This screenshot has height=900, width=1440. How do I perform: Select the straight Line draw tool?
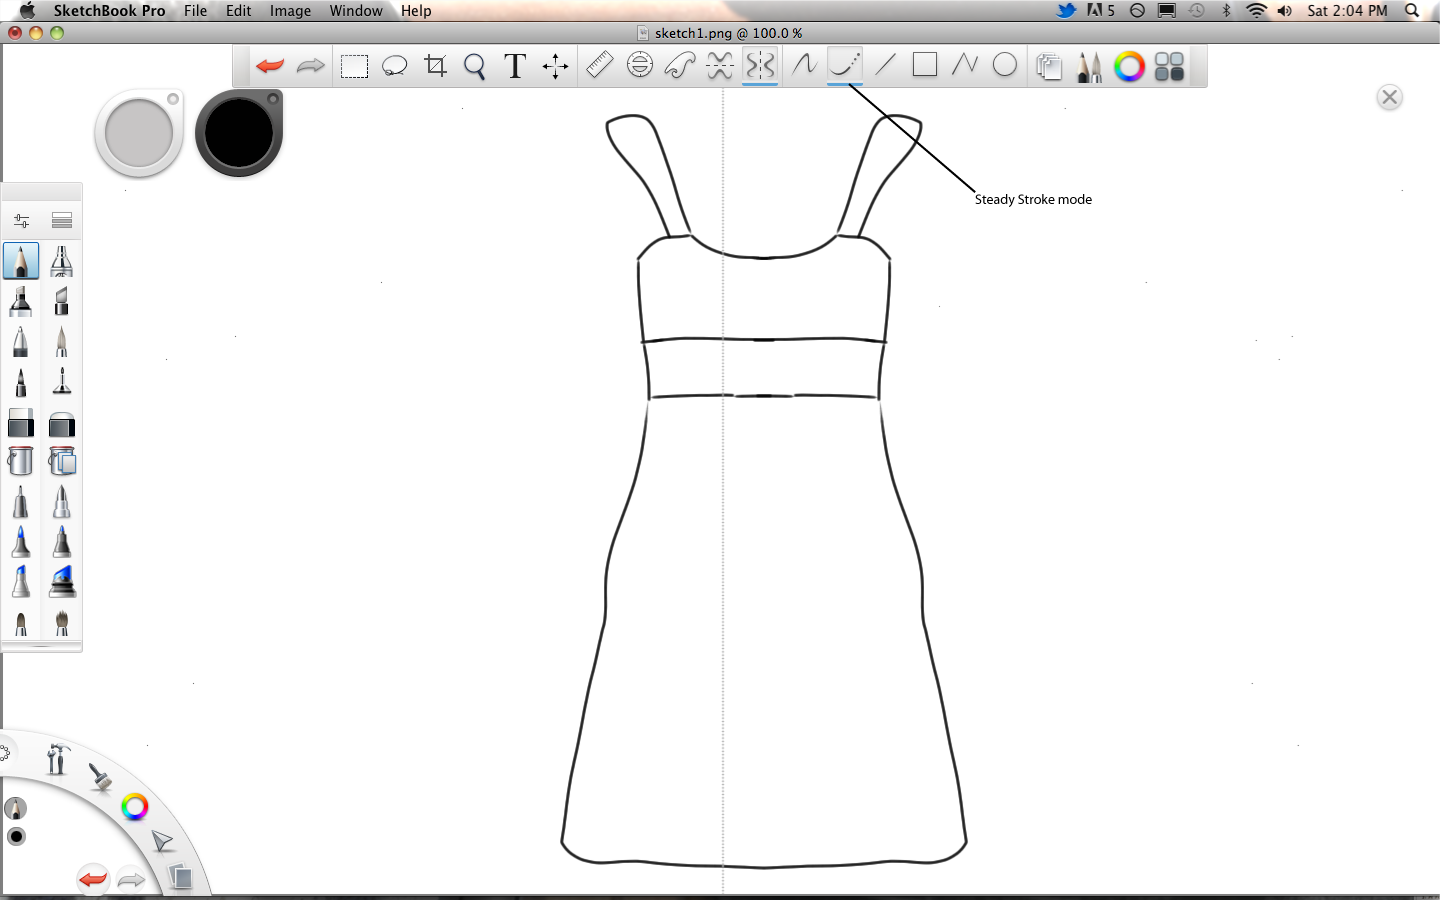[x=885, y=65]
